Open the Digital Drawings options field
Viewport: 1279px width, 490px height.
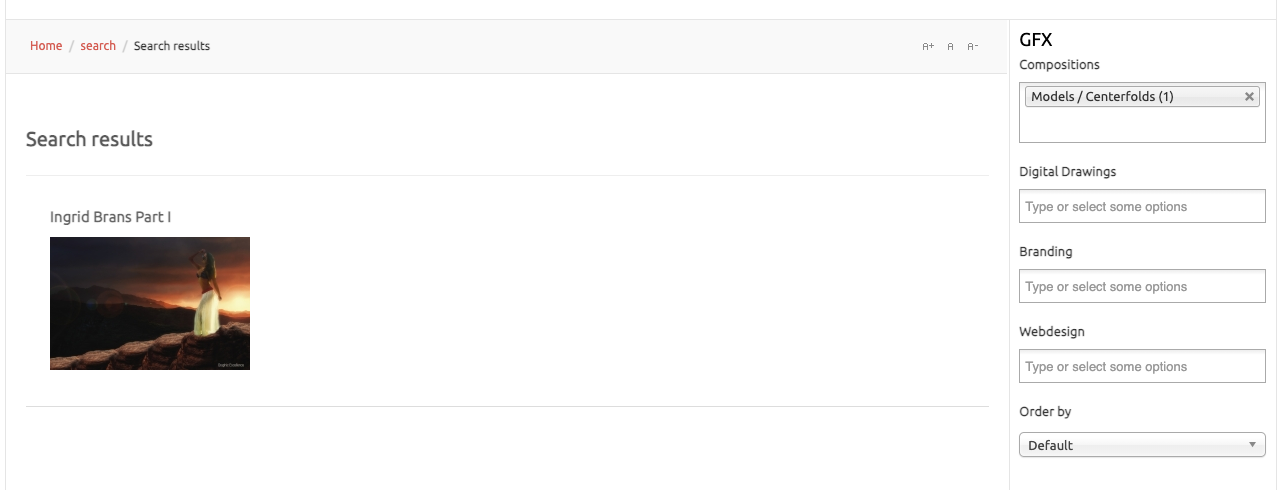click(1142, 207)
